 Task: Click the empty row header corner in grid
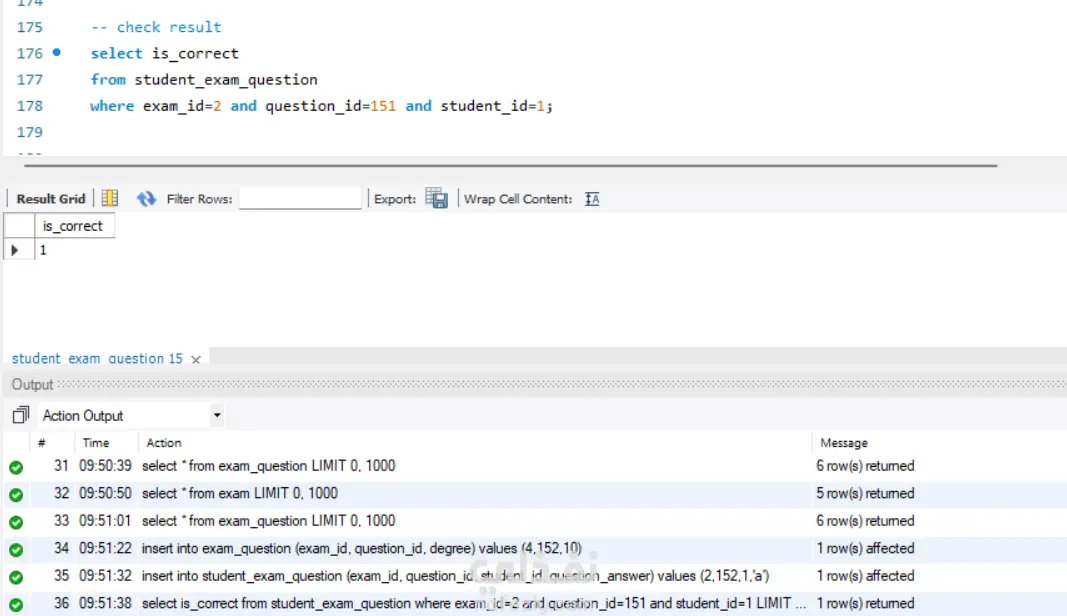tap(19, 226)
